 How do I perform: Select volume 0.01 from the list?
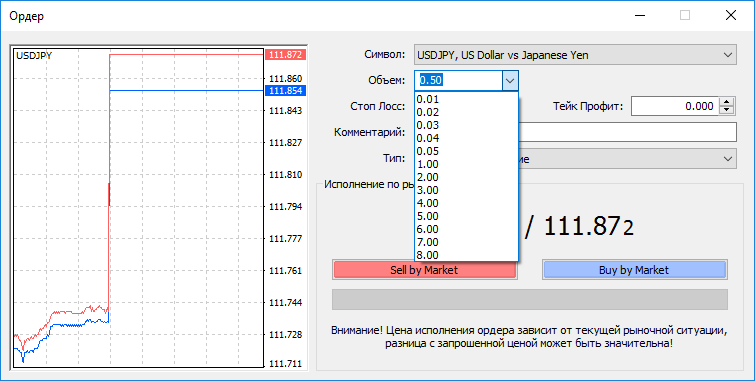(466, 100)
